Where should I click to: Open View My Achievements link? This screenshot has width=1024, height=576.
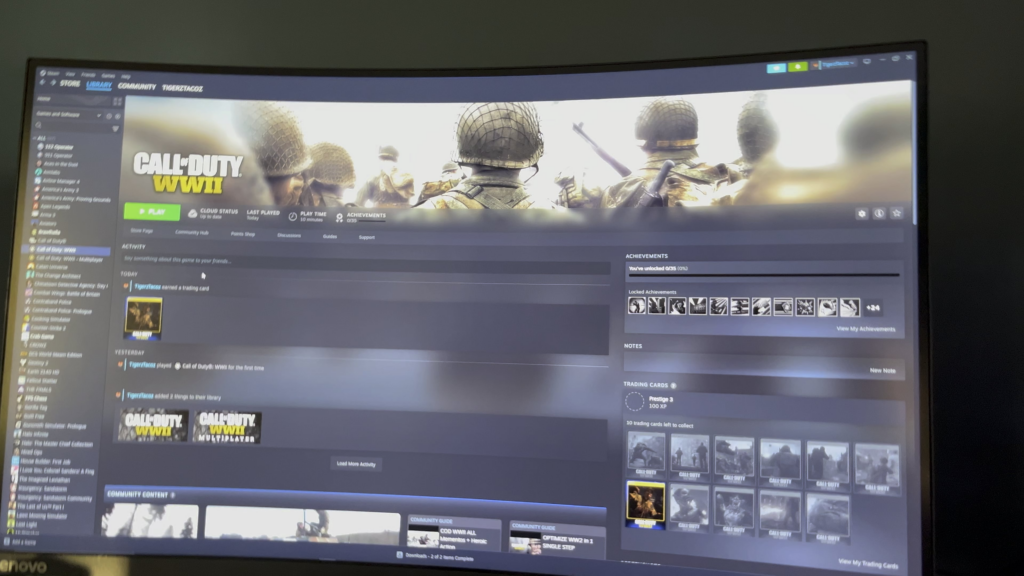[x=865, y=328]
